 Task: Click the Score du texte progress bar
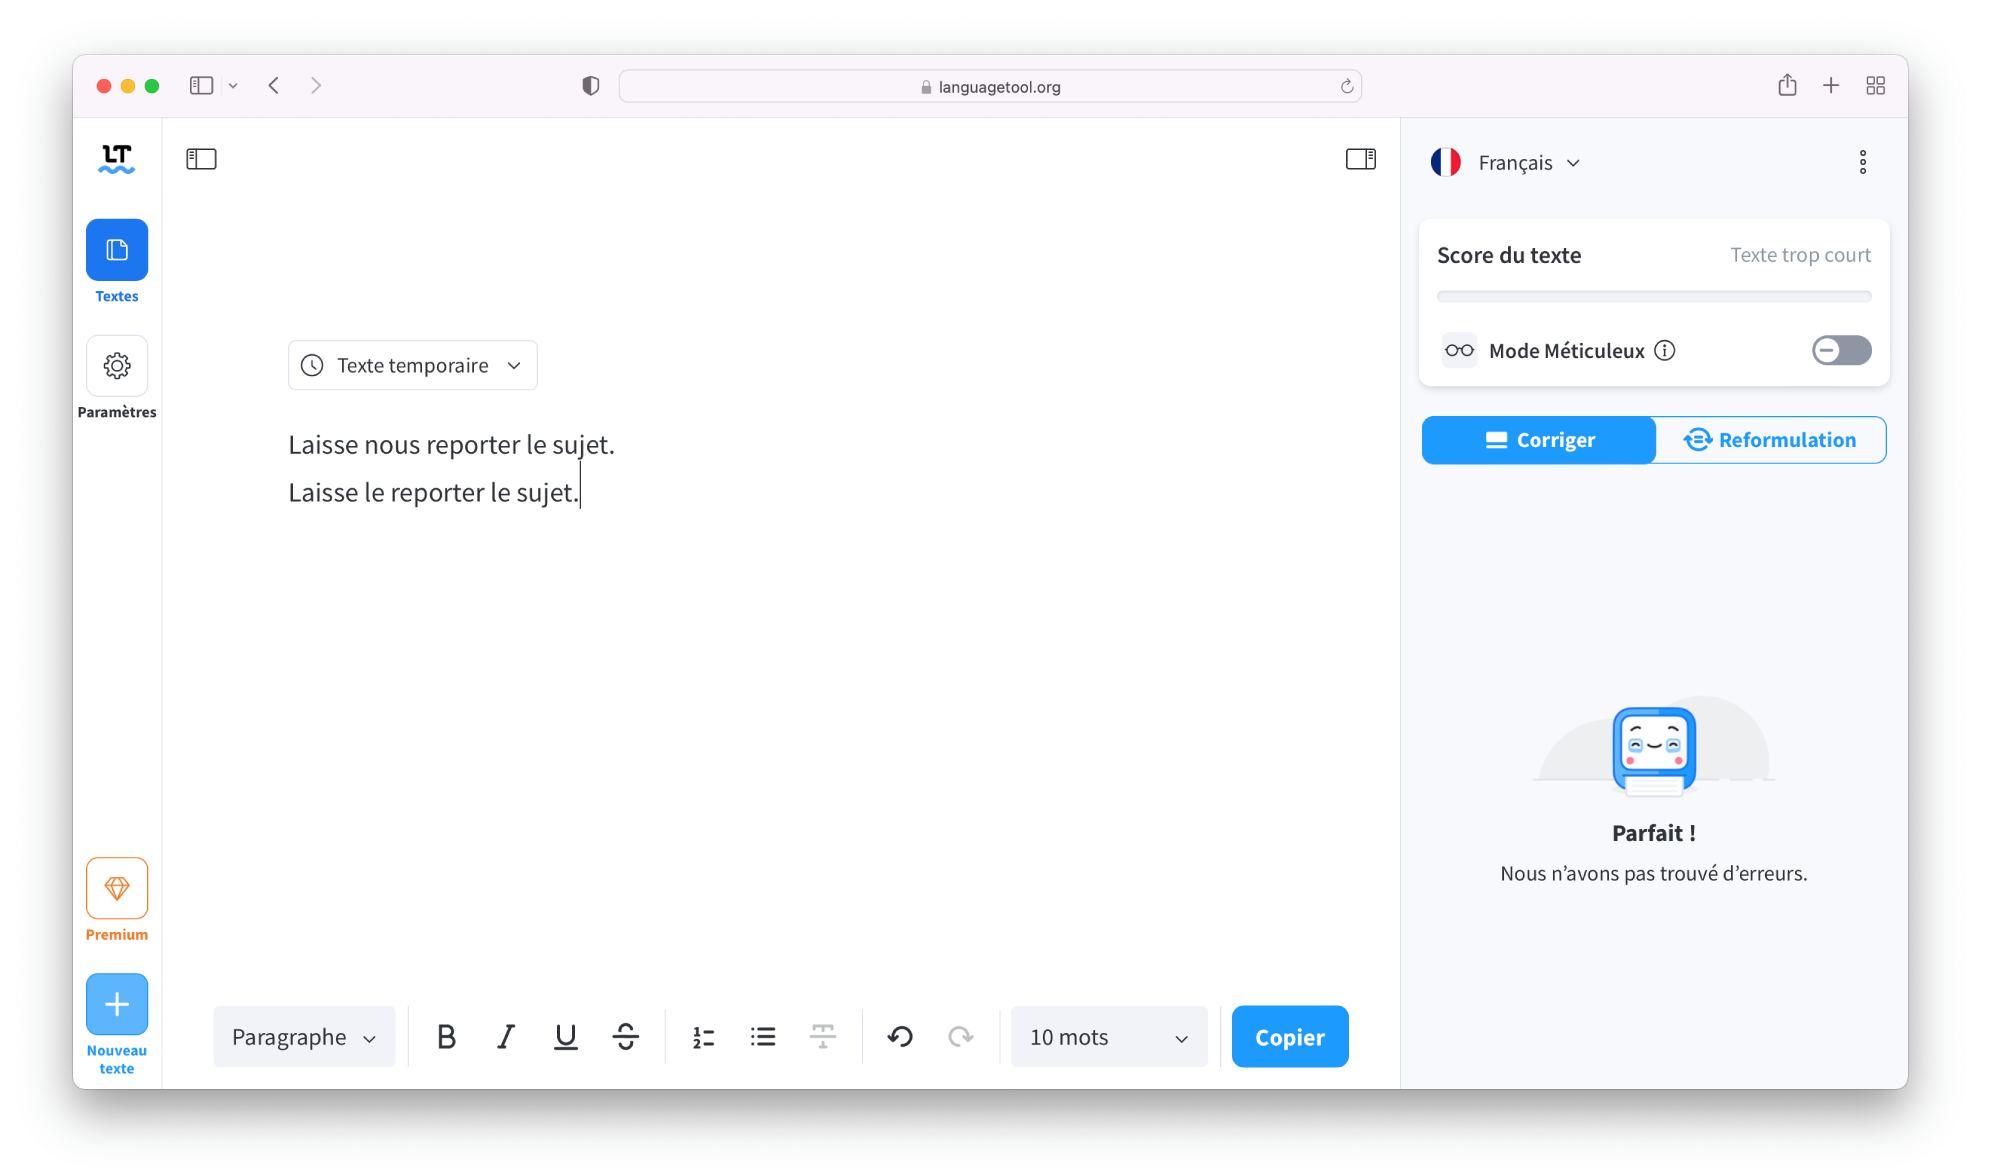[x=1653, y=296]
